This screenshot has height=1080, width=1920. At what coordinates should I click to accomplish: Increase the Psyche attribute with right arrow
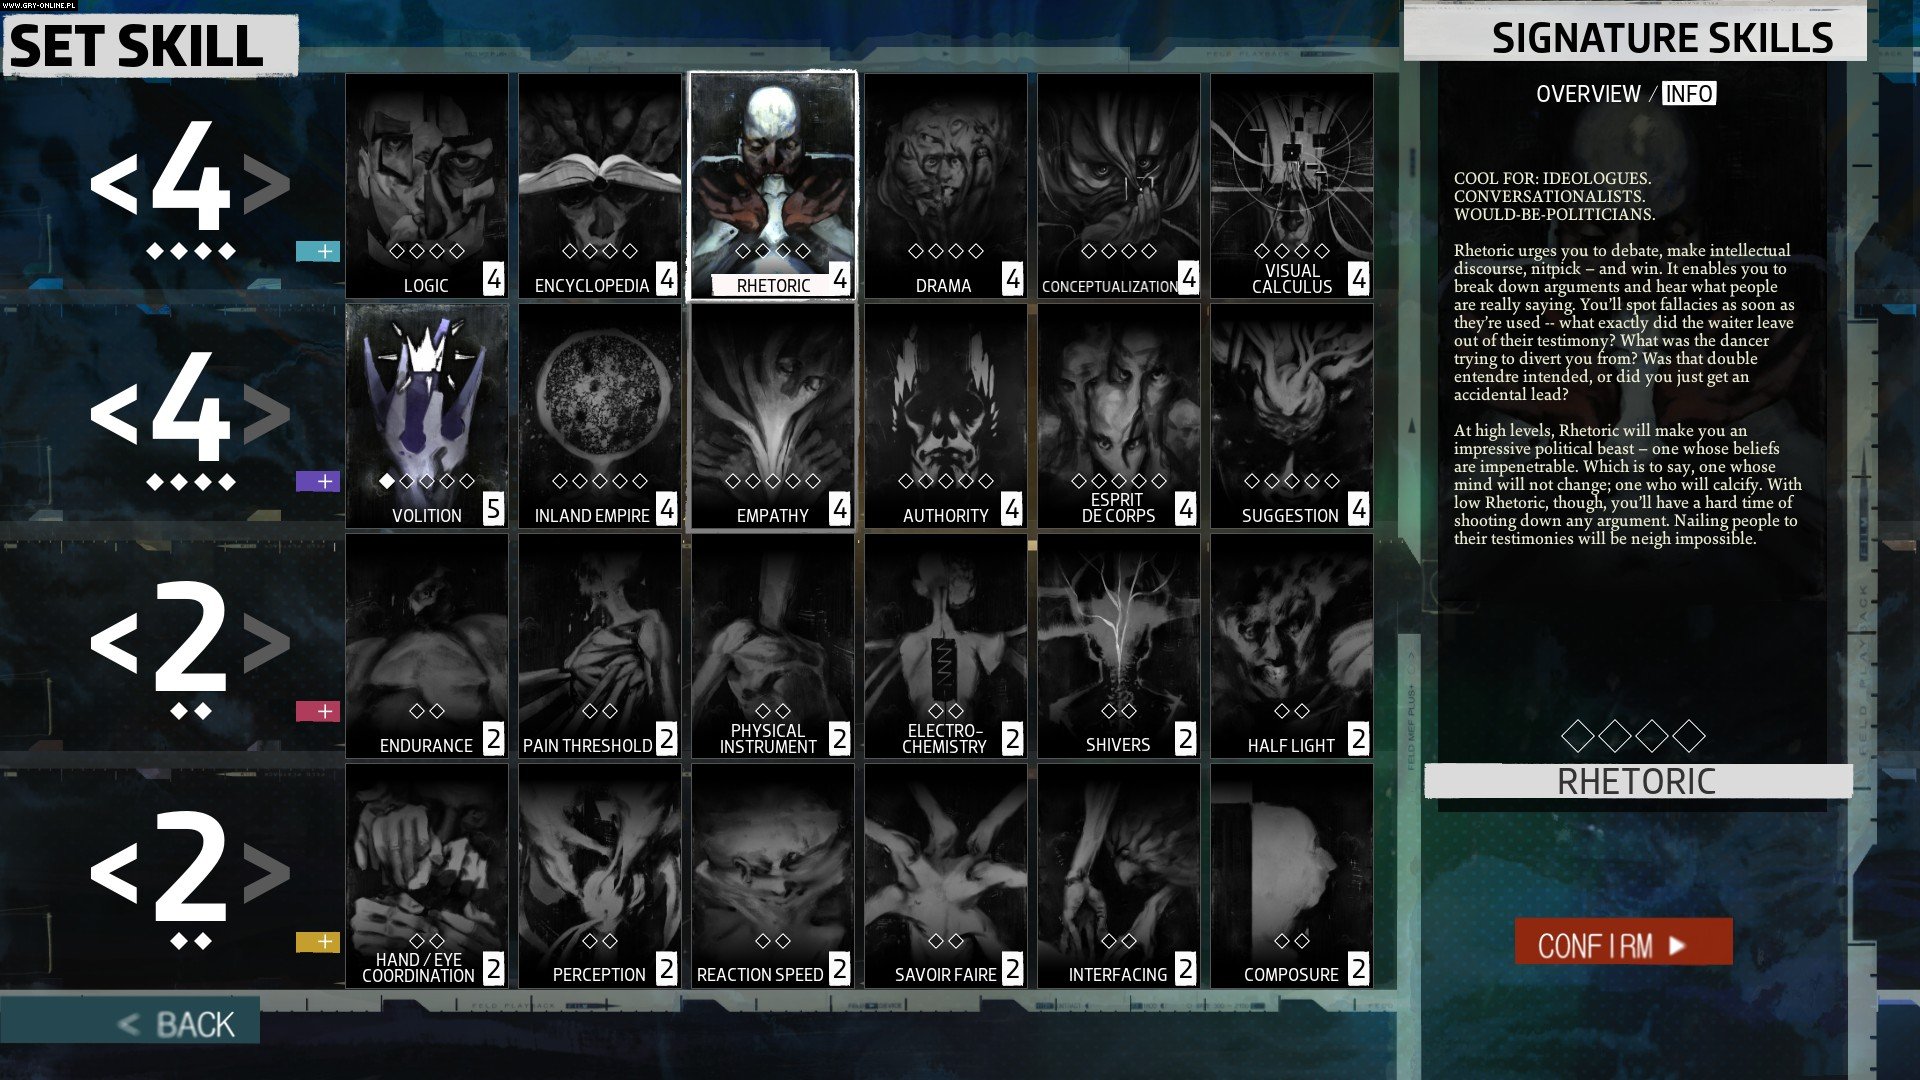(266, 414)
